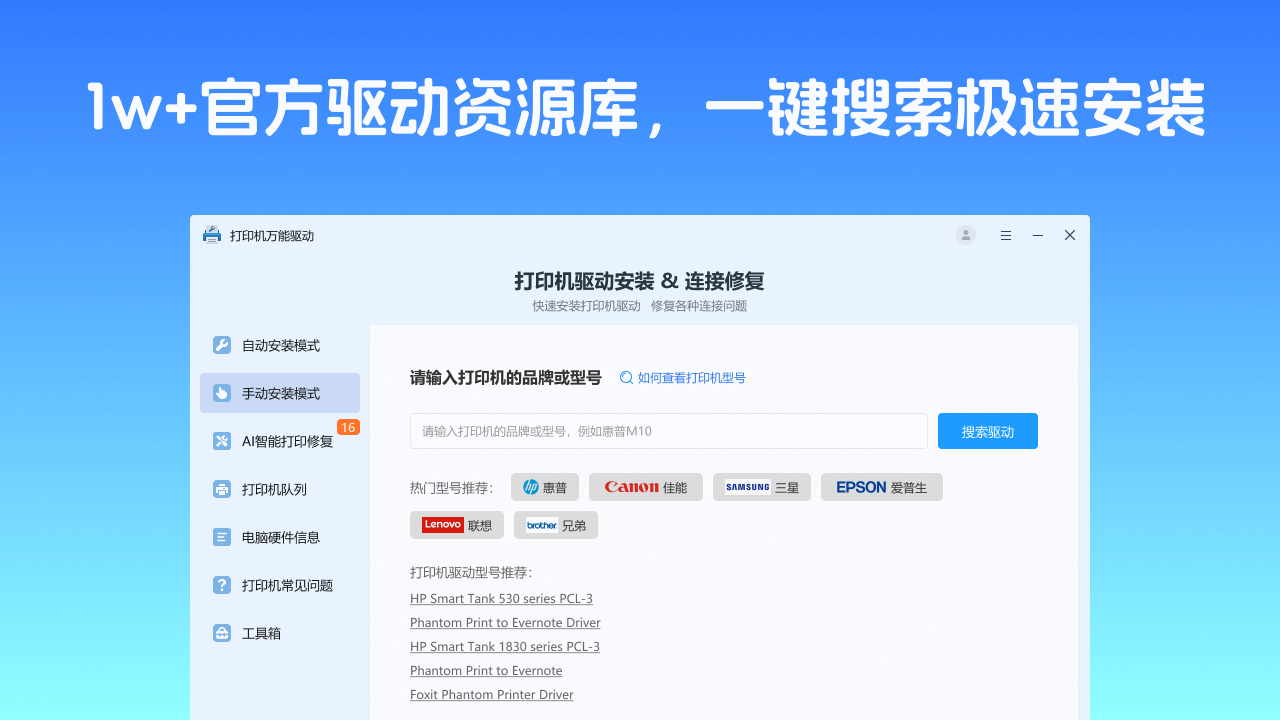Screen dimensions: 1280x720
Task: Select the 自动安装模式 wrench icon
Action: click(221, 345)
